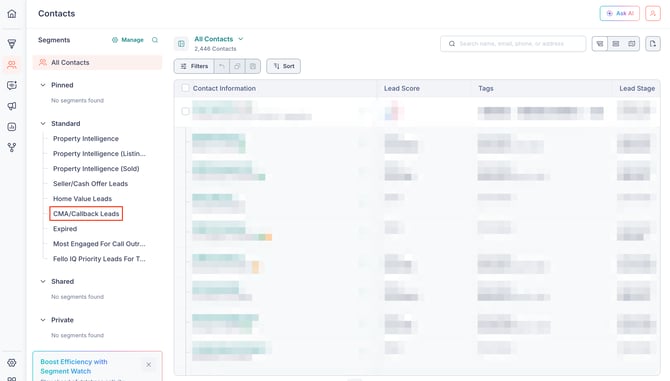Click the export file icon beside search
This screenshot has width=670, height=381.
653,44
